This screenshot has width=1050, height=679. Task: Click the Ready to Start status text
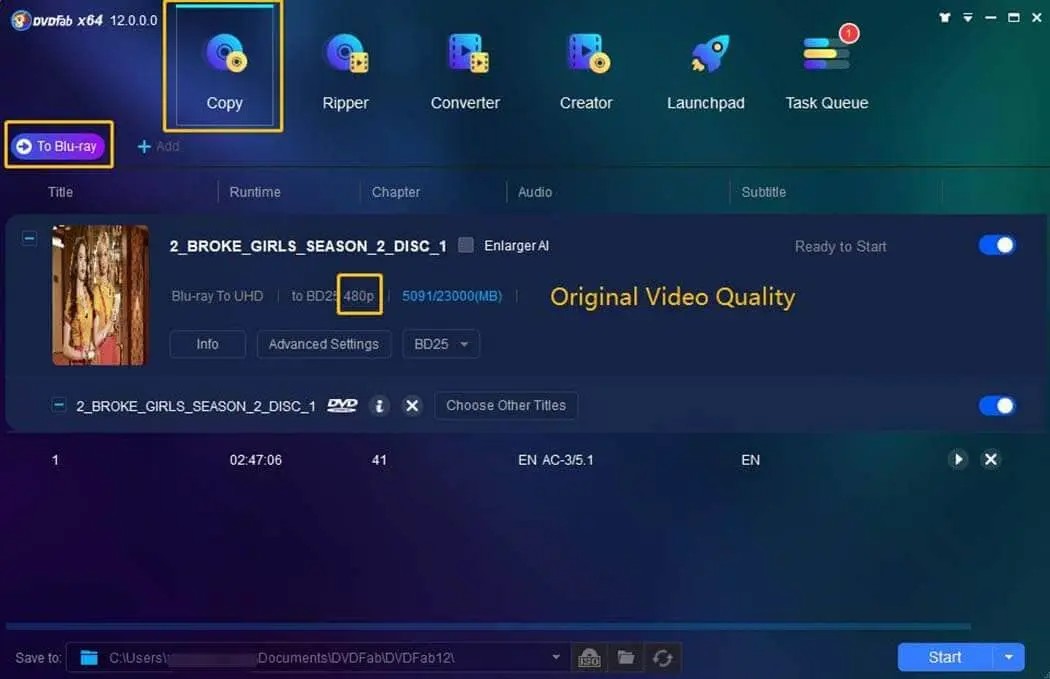pos(840,246)
